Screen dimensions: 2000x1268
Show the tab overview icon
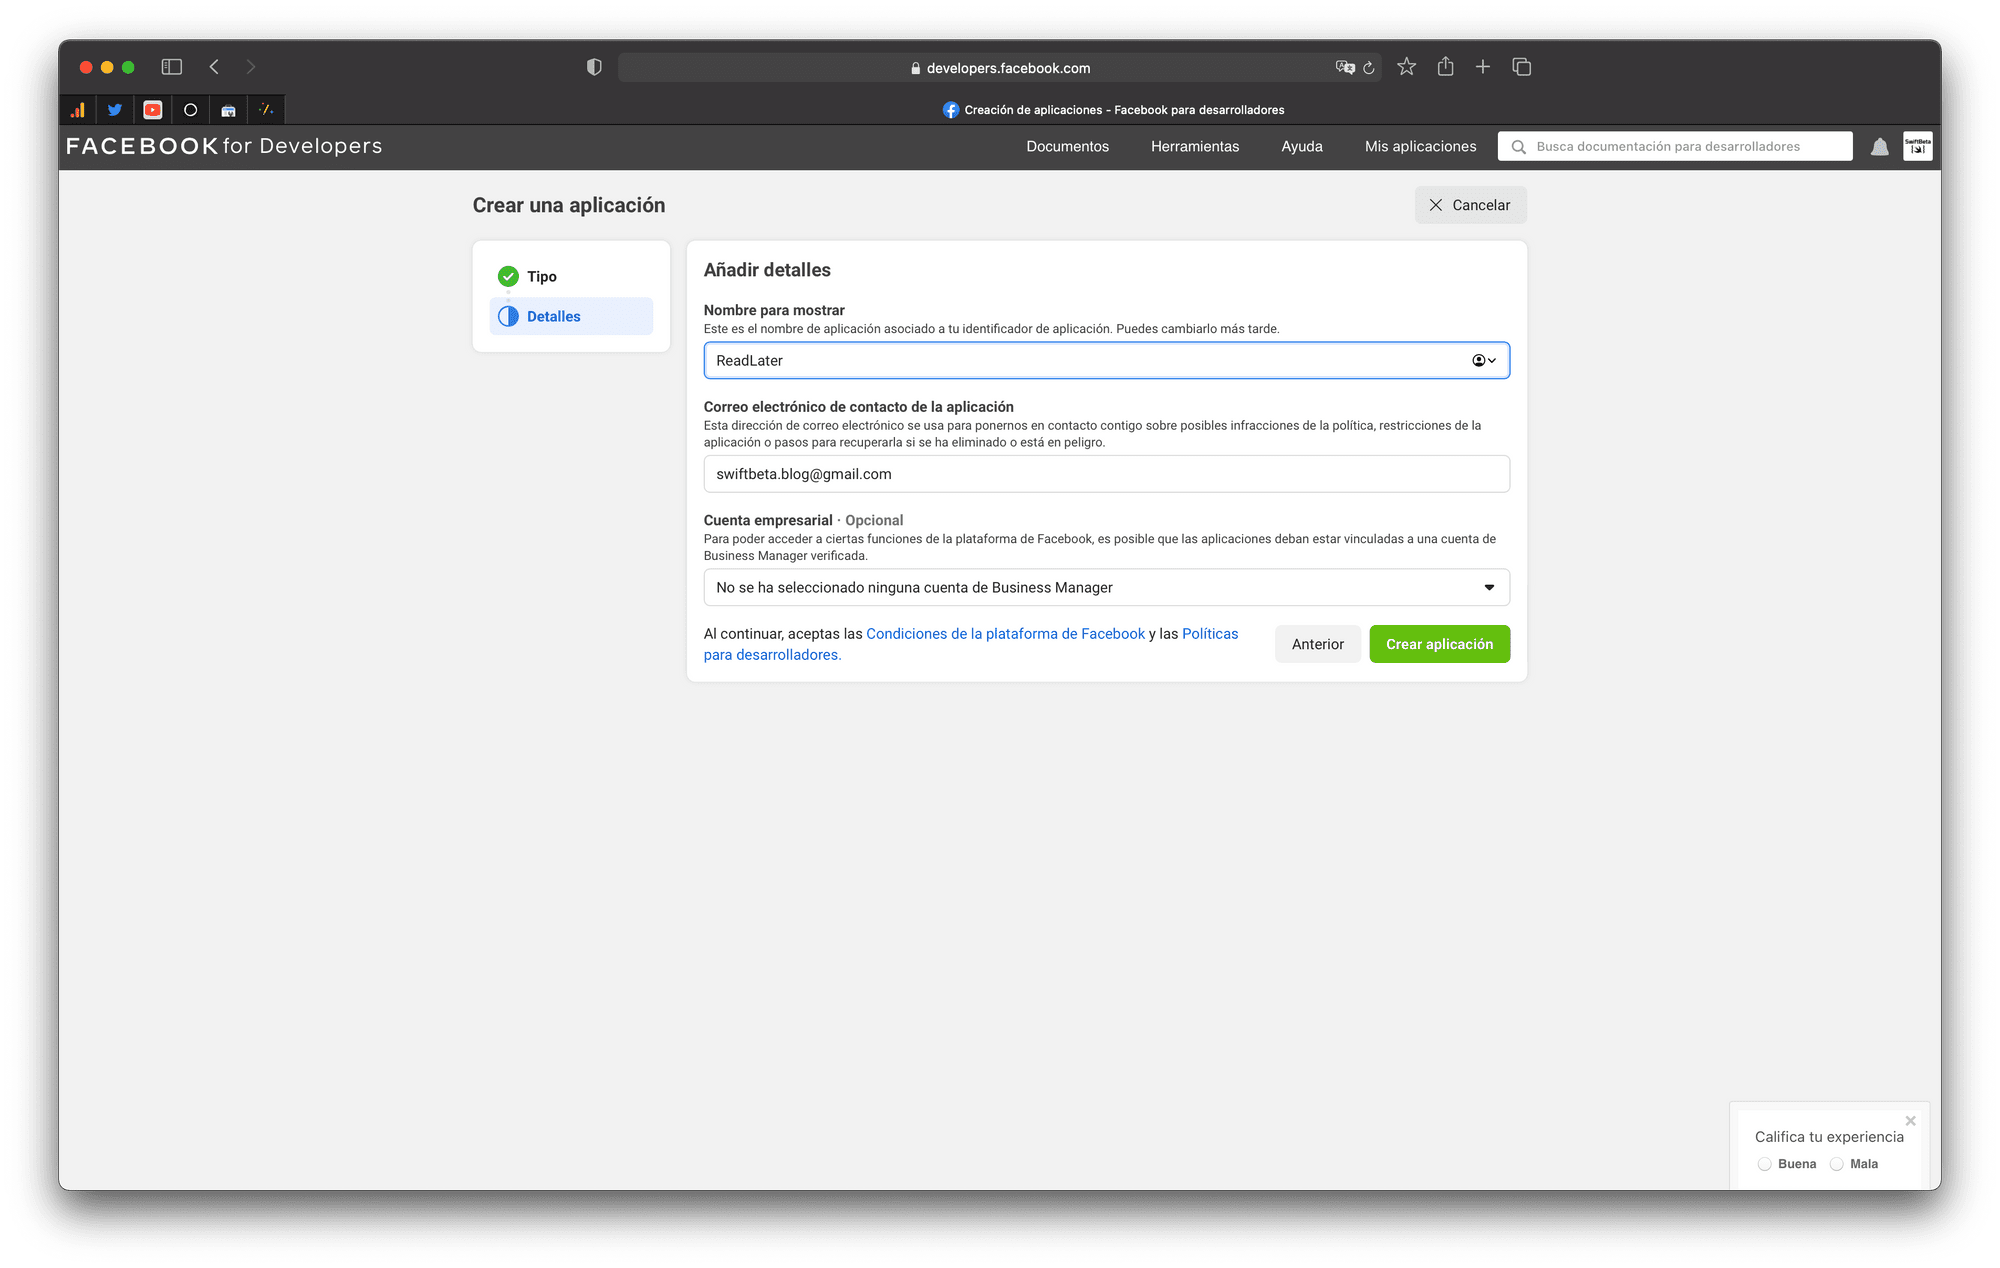coord(1522,67)
